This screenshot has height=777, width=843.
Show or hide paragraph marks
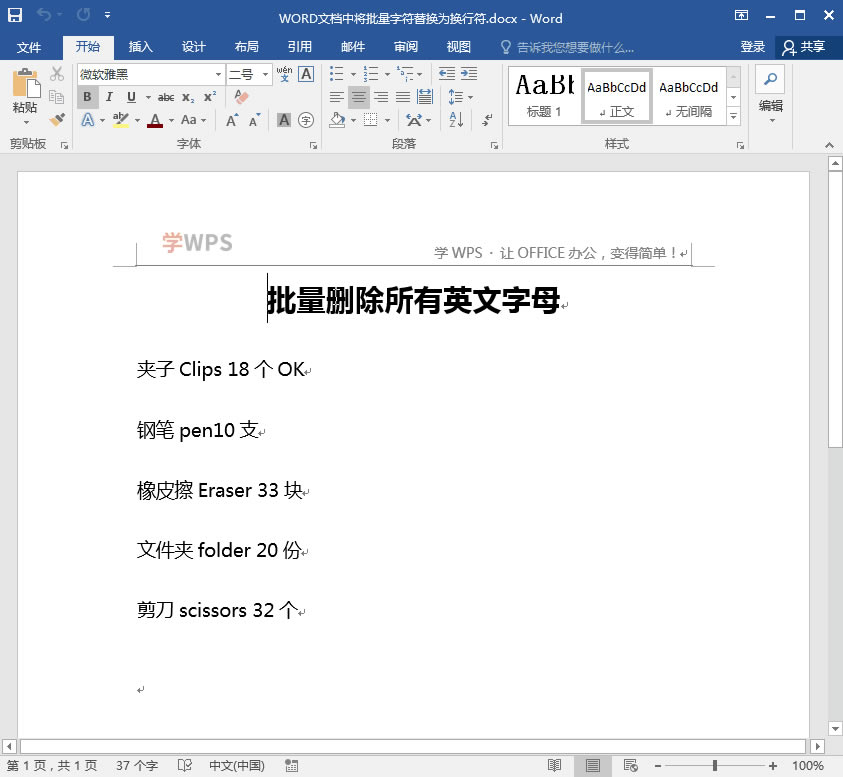488,120
